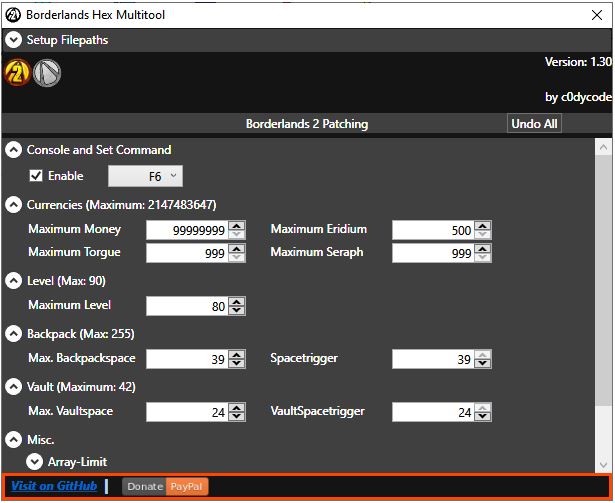Increase Maximum Eridium with up arrow
This screenshot has width=615, height=503.
482,226
